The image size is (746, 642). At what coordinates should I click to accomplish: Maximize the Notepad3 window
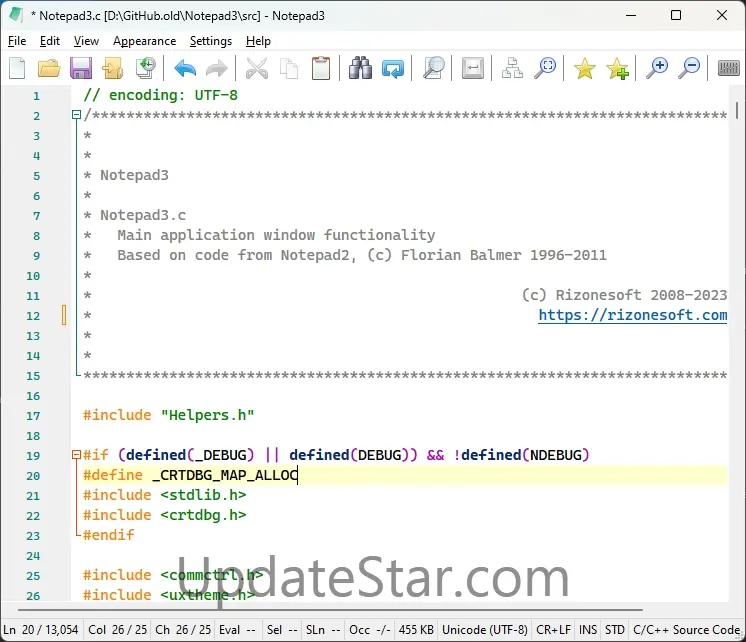point(676,15)
